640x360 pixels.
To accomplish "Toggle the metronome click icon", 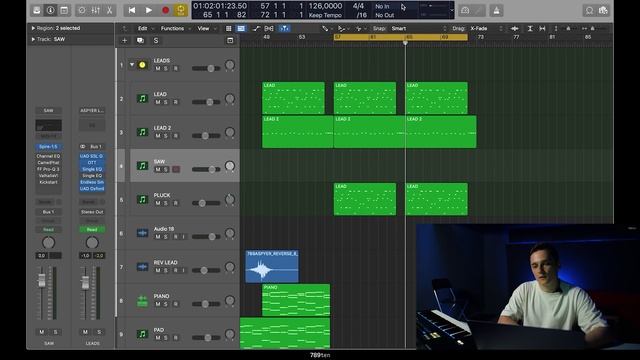I will tap(496, 11).
